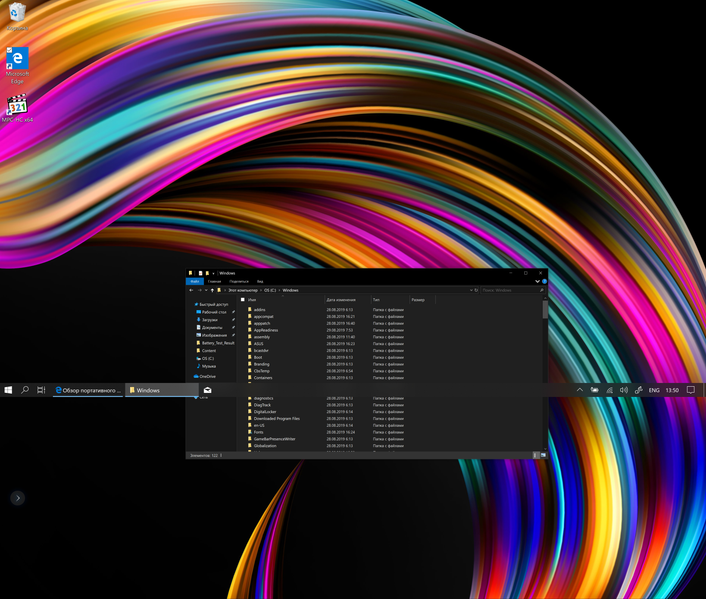The image size is (706, 599).
Task: Click the volume speaker tray icon
Action: point(624,390)
